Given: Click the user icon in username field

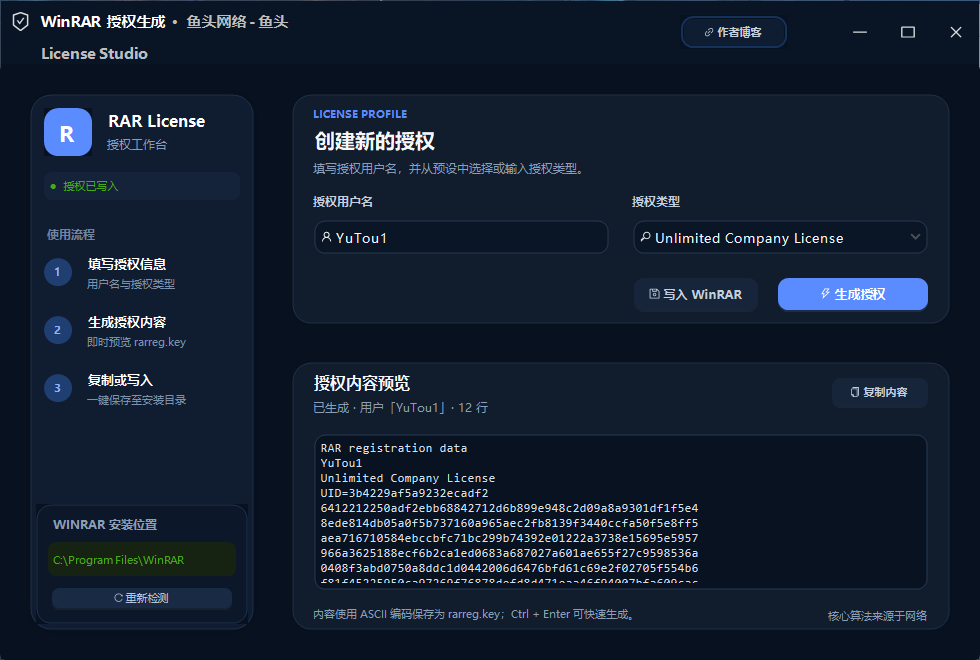Looking at the screenshot, I should point(326,238).
